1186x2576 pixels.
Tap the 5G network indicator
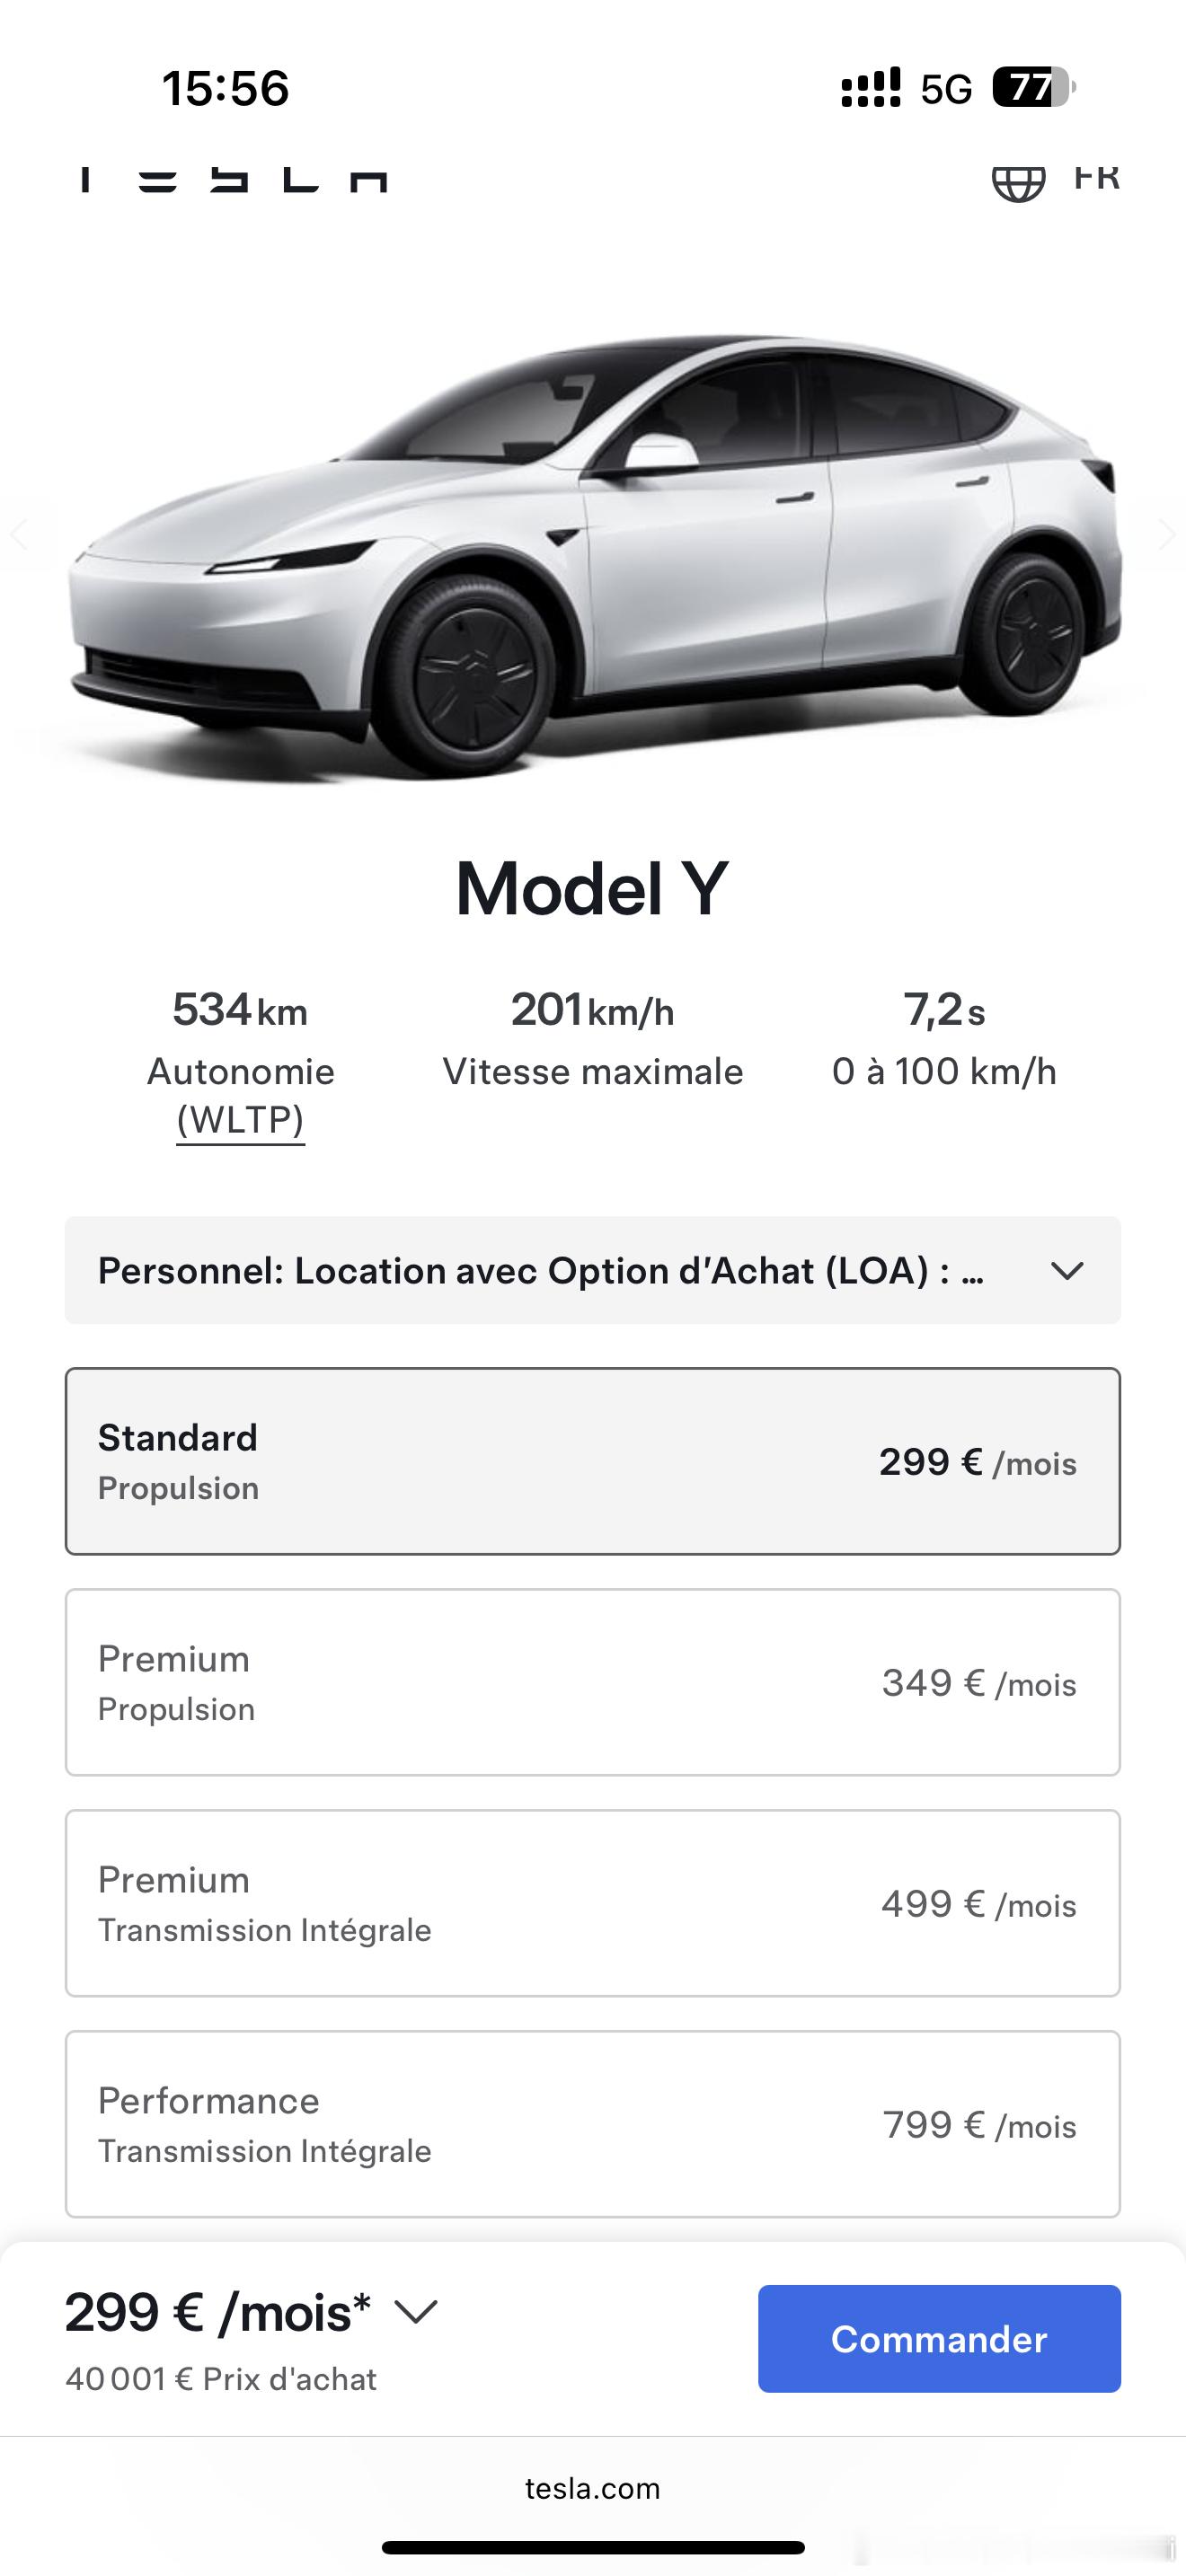click(x=946, y=90)
